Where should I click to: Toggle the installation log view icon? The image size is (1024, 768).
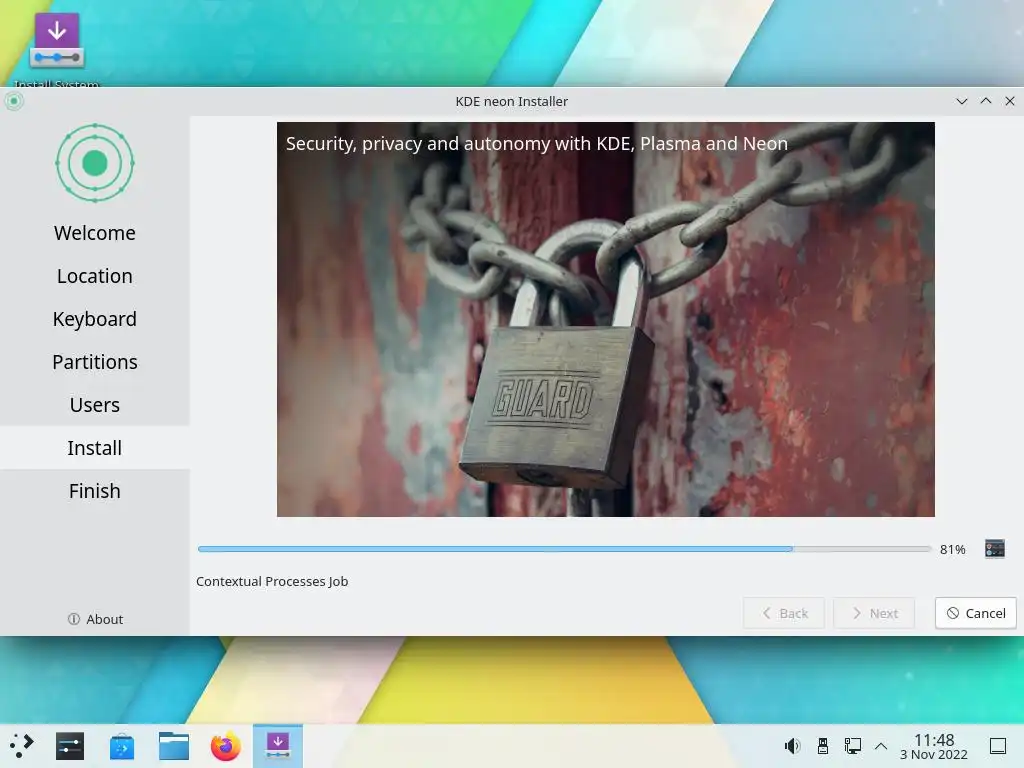[x=995, y=549]
